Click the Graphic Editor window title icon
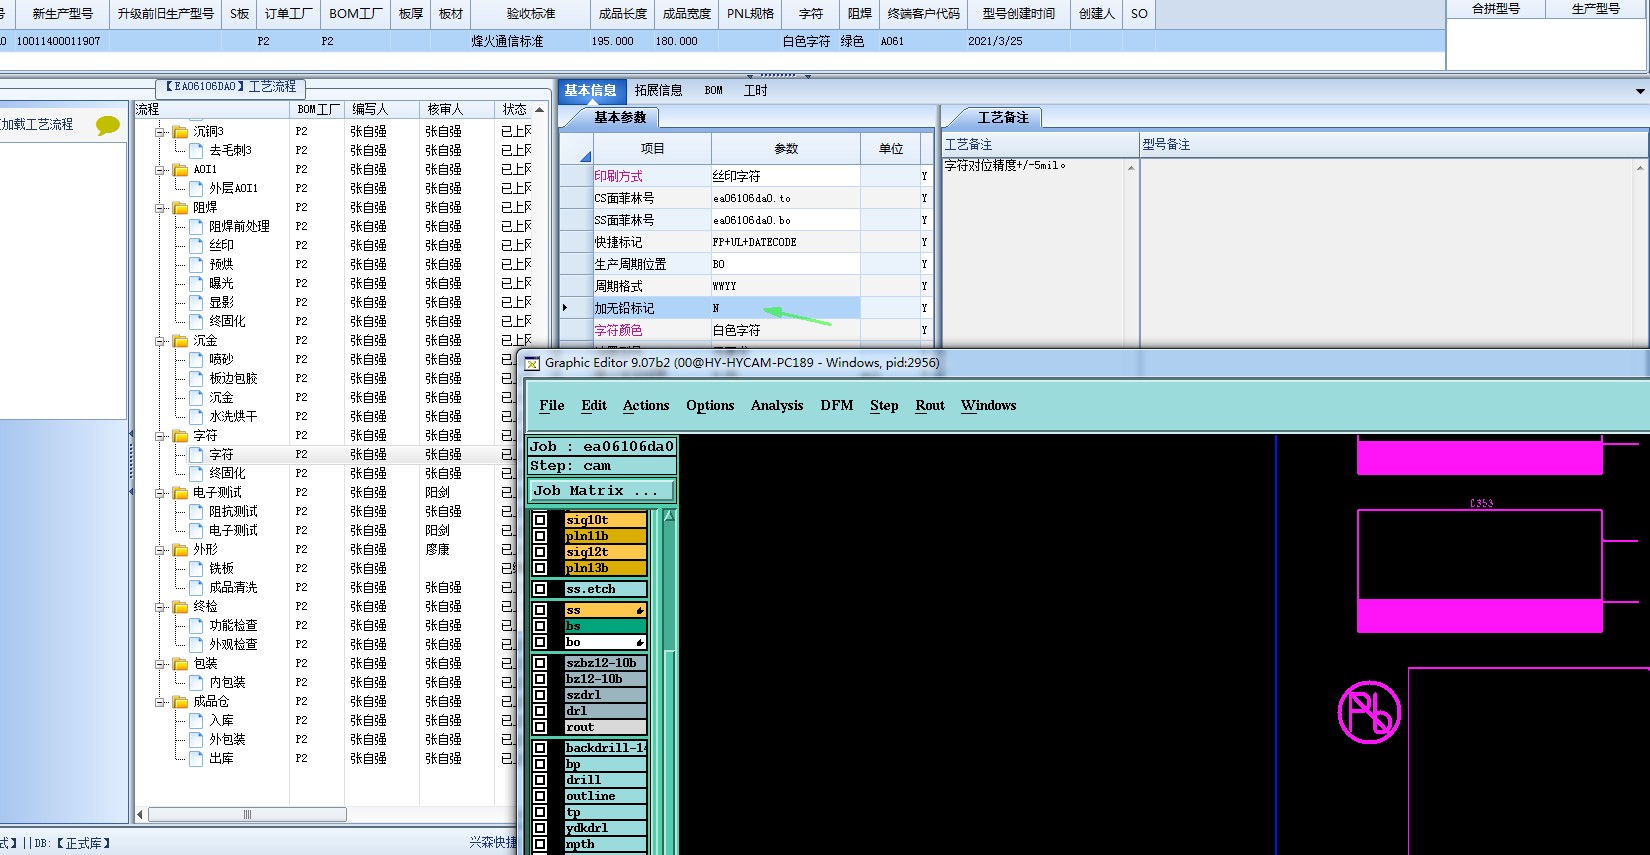Screen dimensions: 1650x855 533,364
